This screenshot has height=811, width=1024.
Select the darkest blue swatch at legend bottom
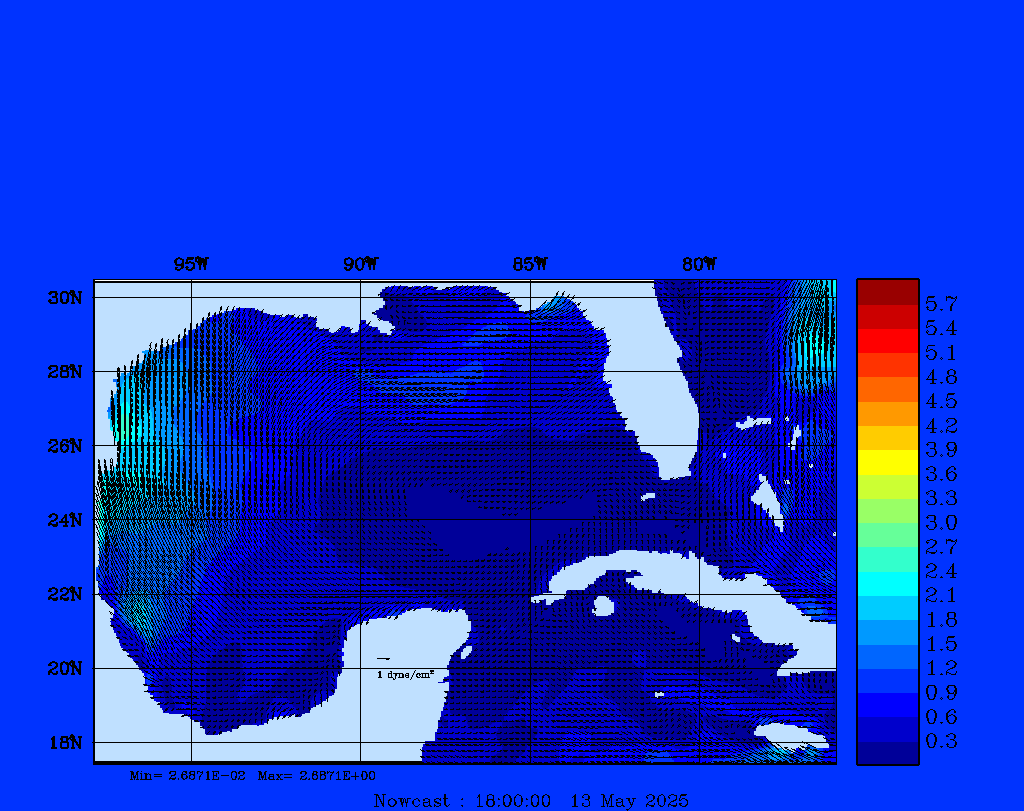887,753
